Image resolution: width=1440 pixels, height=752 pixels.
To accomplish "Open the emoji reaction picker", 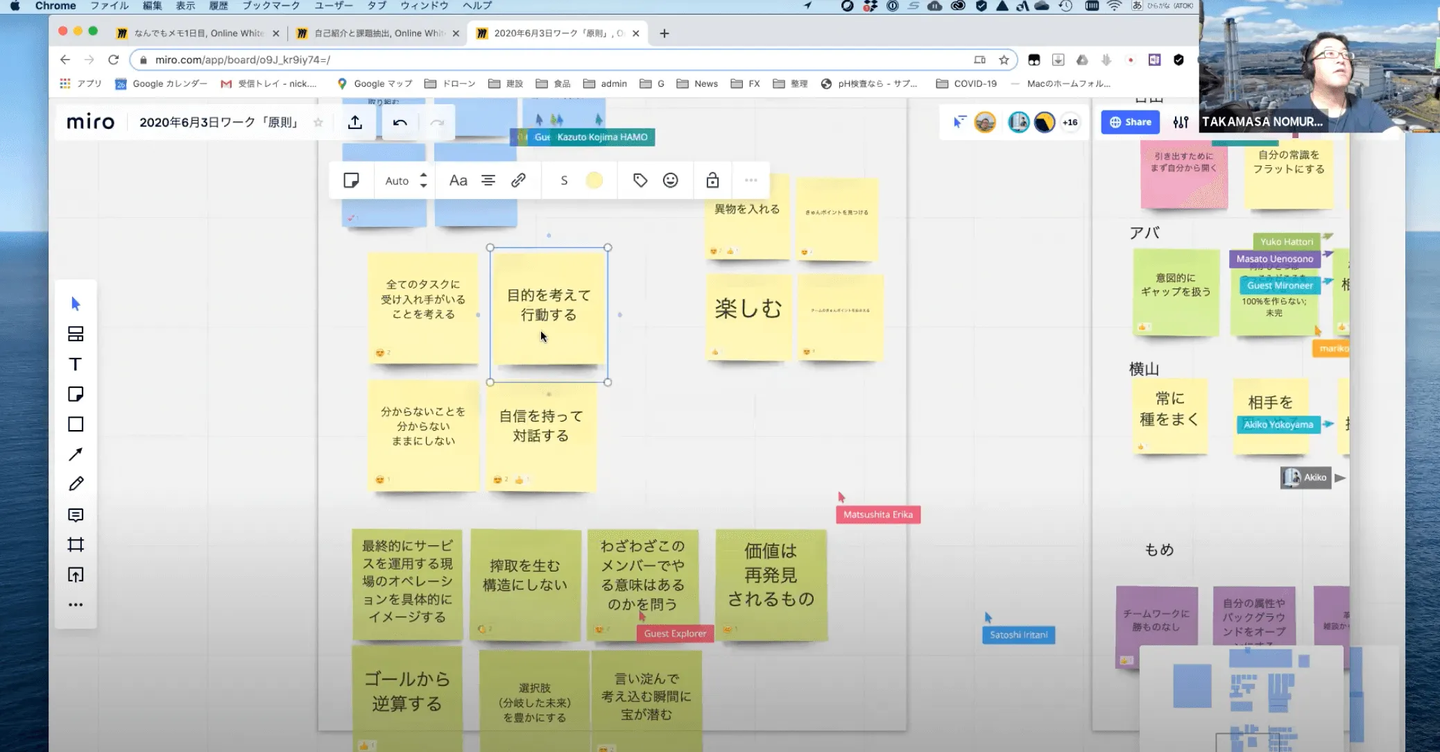I will point(671,181).
